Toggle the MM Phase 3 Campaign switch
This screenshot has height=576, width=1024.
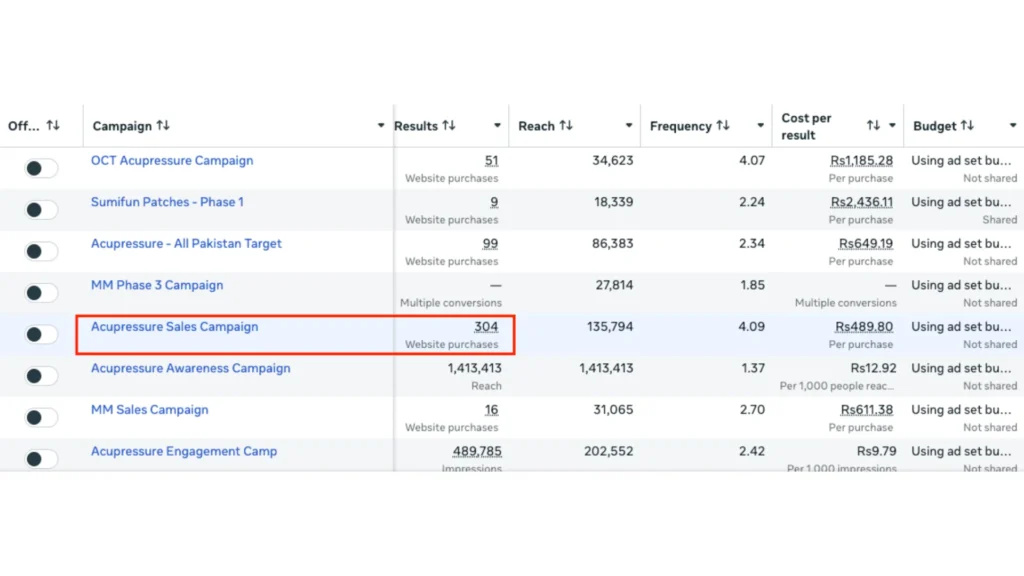41,293
